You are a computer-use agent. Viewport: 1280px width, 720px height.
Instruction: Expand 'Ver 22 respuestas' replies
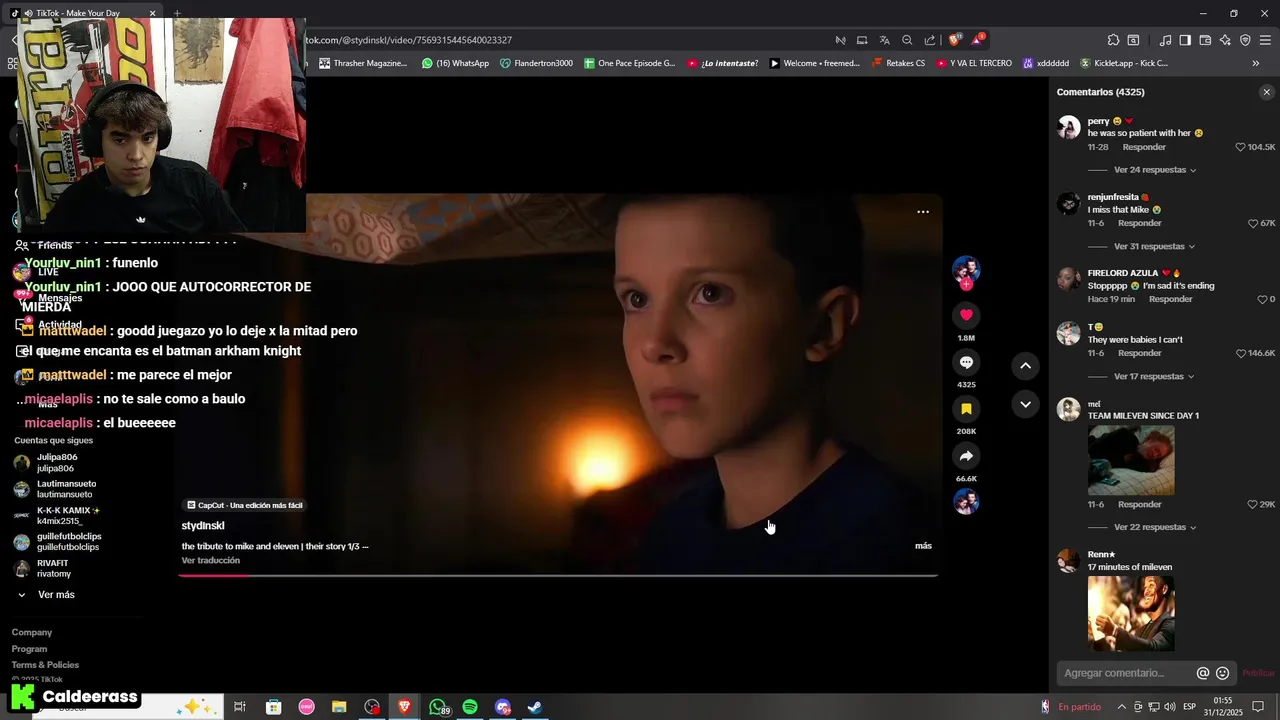coord(1155,527)
